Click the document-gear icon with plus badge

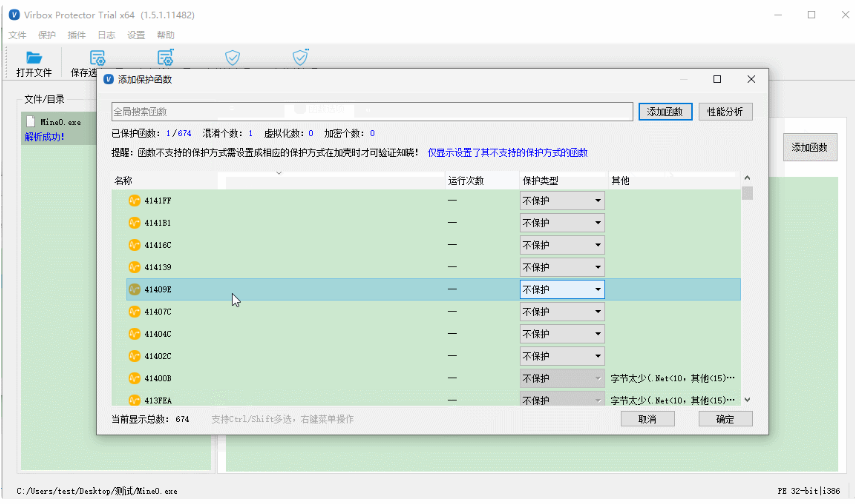(x=165, y=57)
